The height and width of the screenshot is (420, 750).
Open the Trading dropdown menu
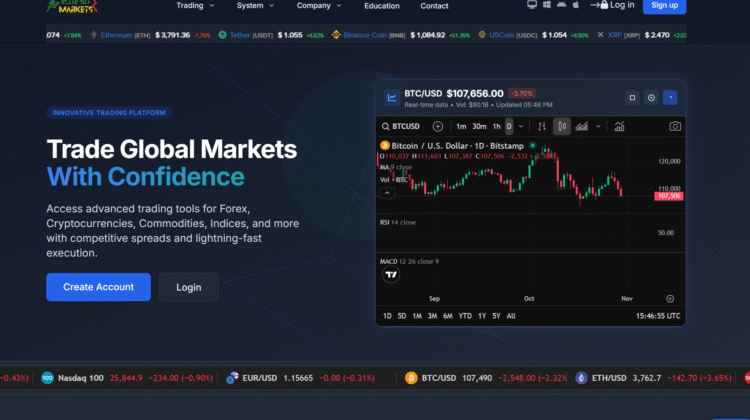(x=194, y=5)
